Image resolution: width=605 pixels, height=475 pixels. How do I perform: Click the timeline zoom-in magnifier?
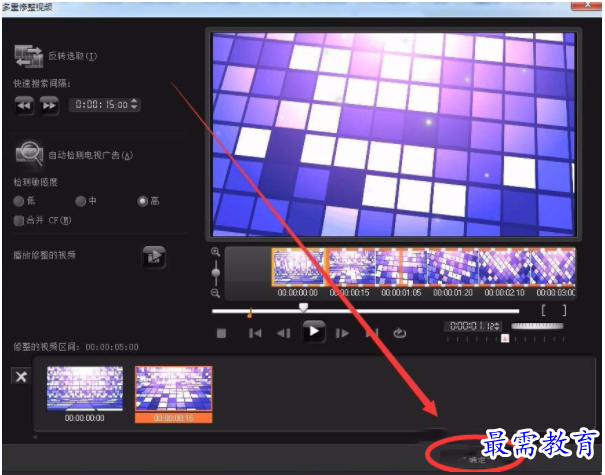click(215, 252)
